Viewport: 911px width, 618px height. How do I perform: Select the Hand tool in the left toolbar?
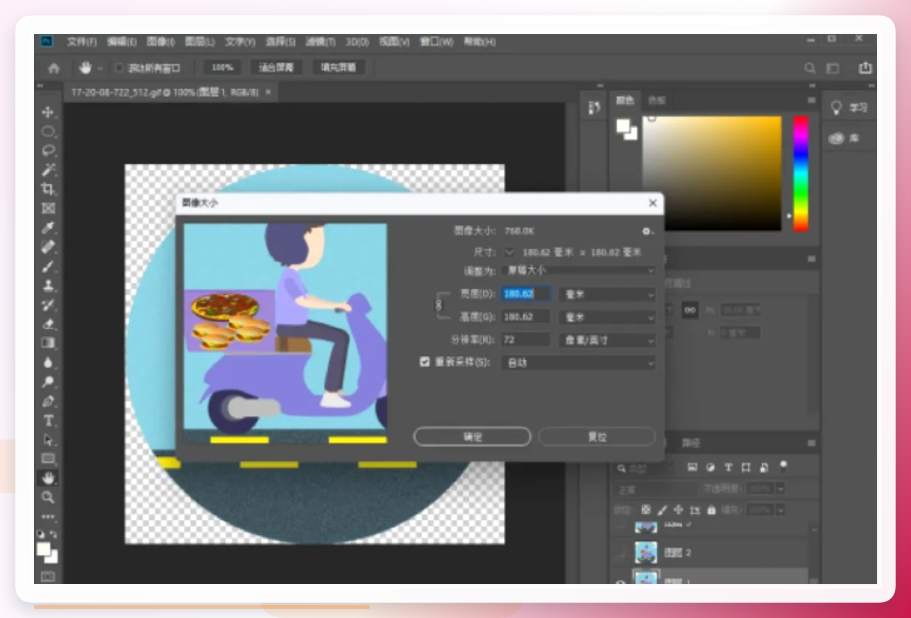click(x=48, y=477)
